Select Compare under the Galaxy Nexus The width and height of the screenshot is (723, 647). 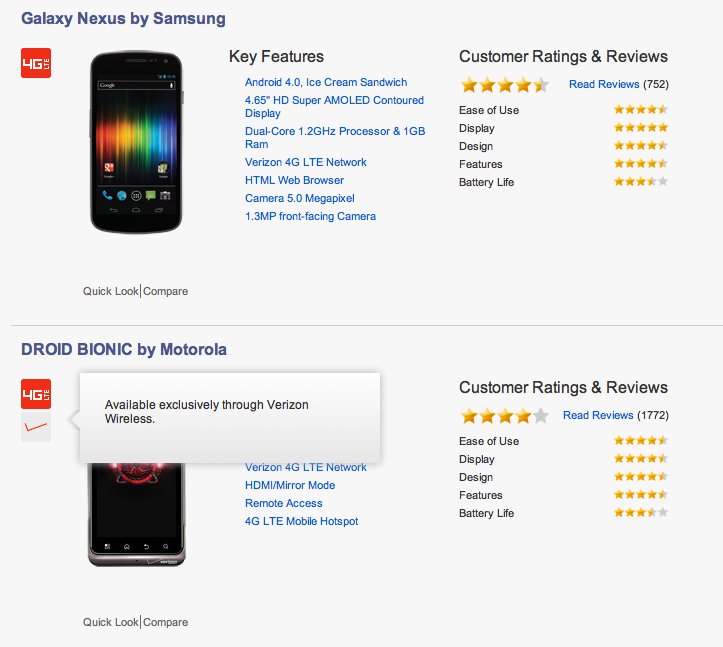(x=166, y=291)
